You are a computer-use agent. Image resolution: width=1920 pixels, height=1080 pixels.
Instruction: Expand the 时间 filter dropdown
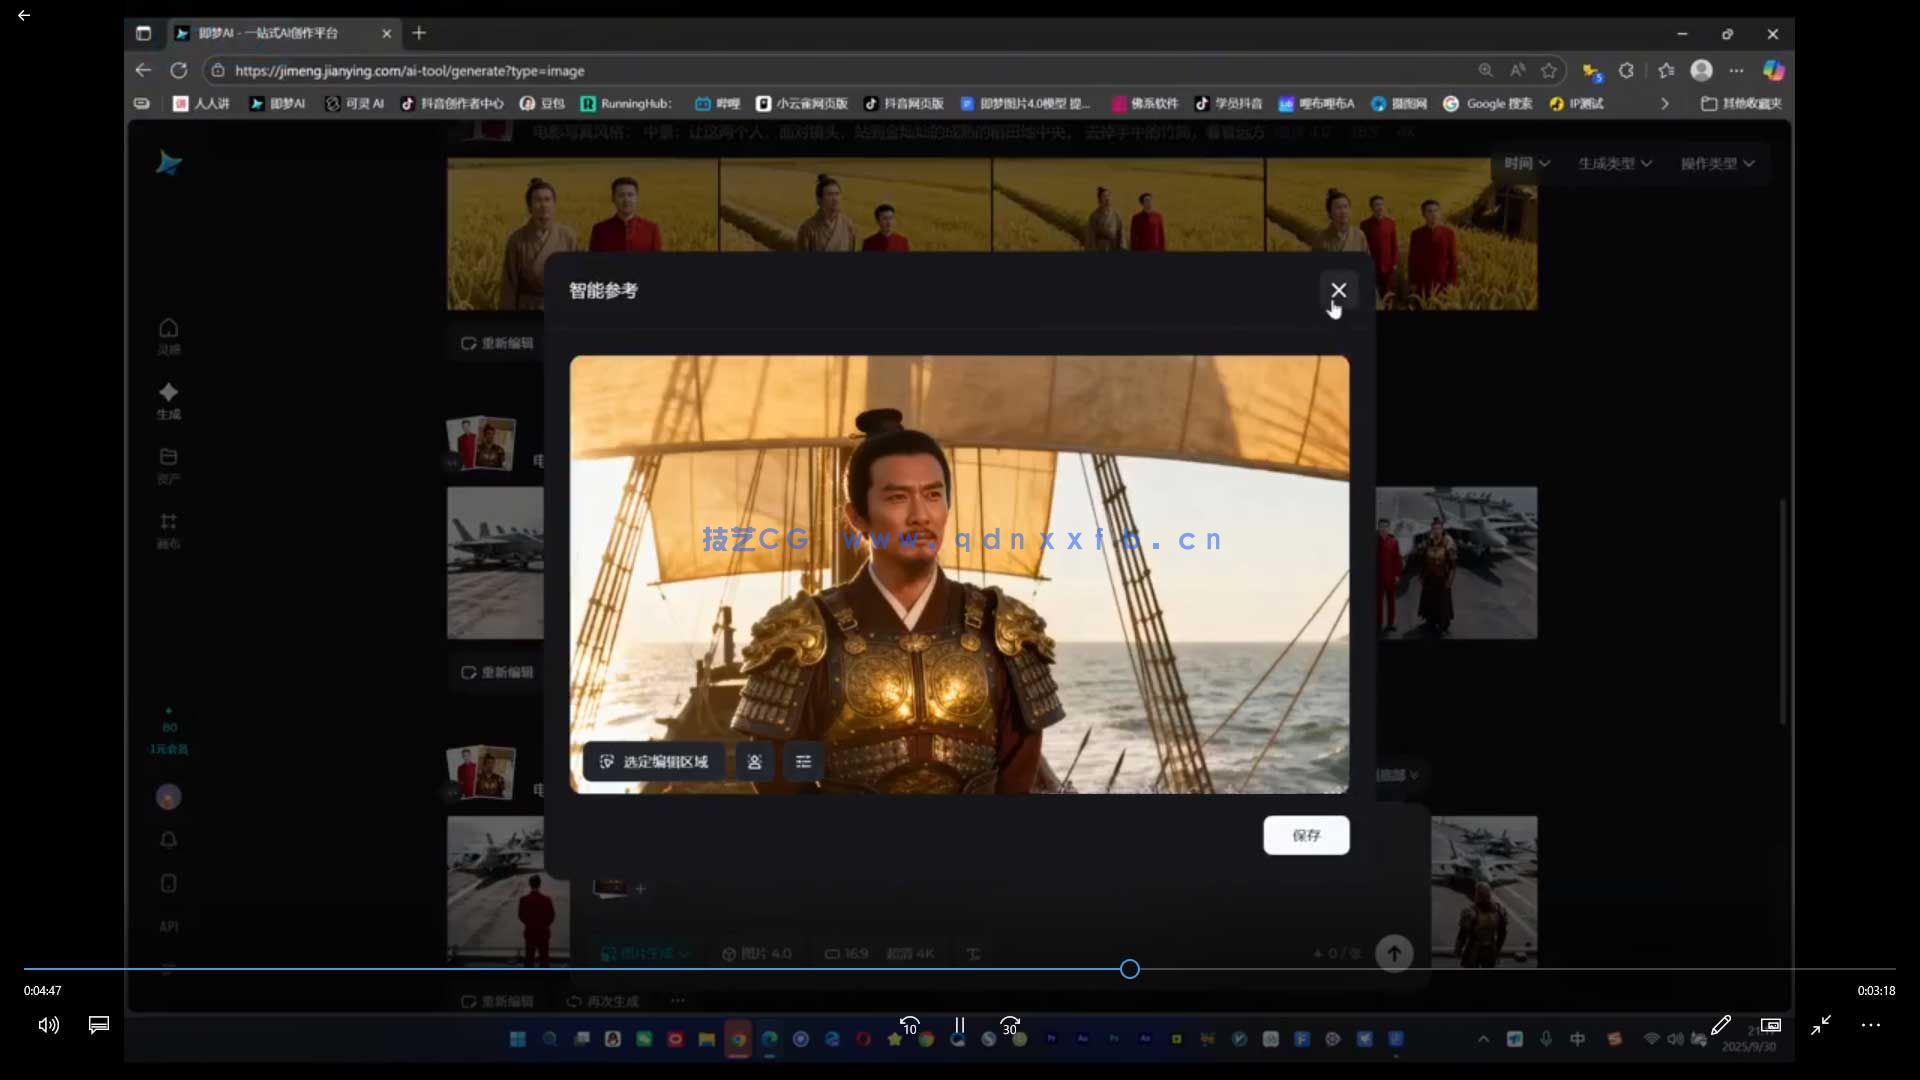tap(1526, 163)
